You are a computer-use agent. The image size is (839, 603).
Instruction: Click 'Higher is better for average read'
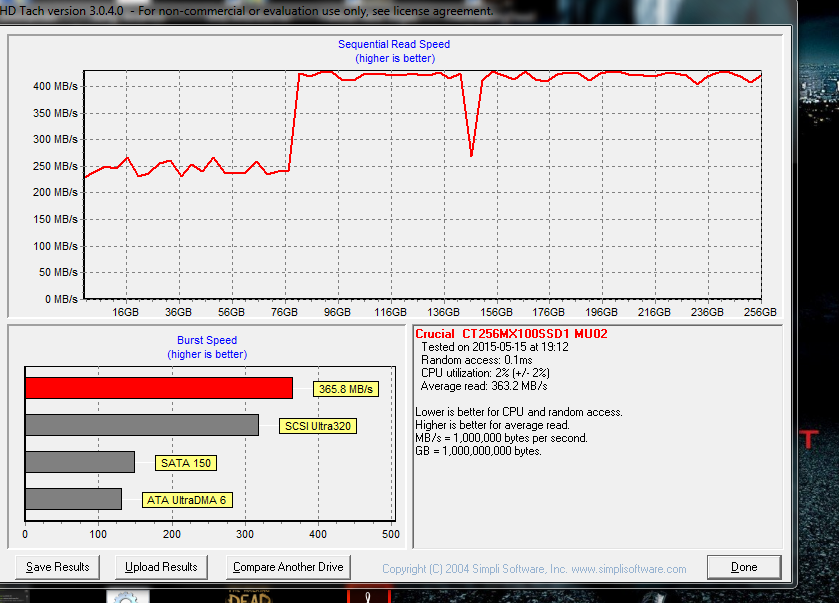pos(492,425)
